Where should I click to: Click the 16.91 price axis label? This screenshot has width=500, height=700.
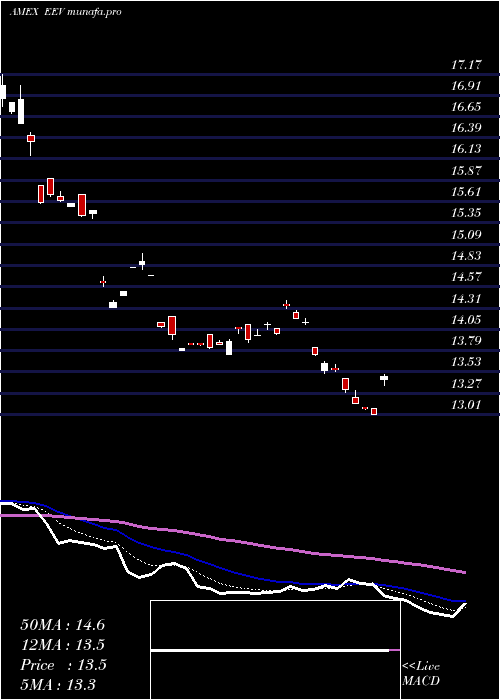point(467,85)
